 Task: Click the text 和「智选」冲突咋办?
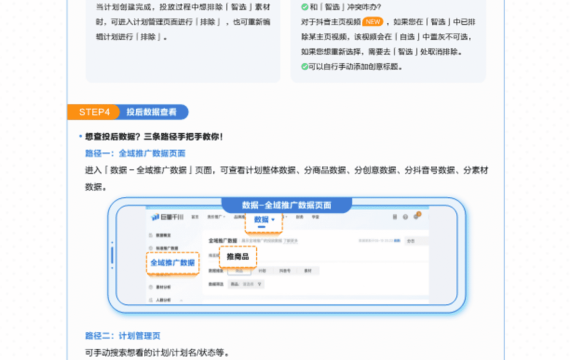tap(345, 7)
